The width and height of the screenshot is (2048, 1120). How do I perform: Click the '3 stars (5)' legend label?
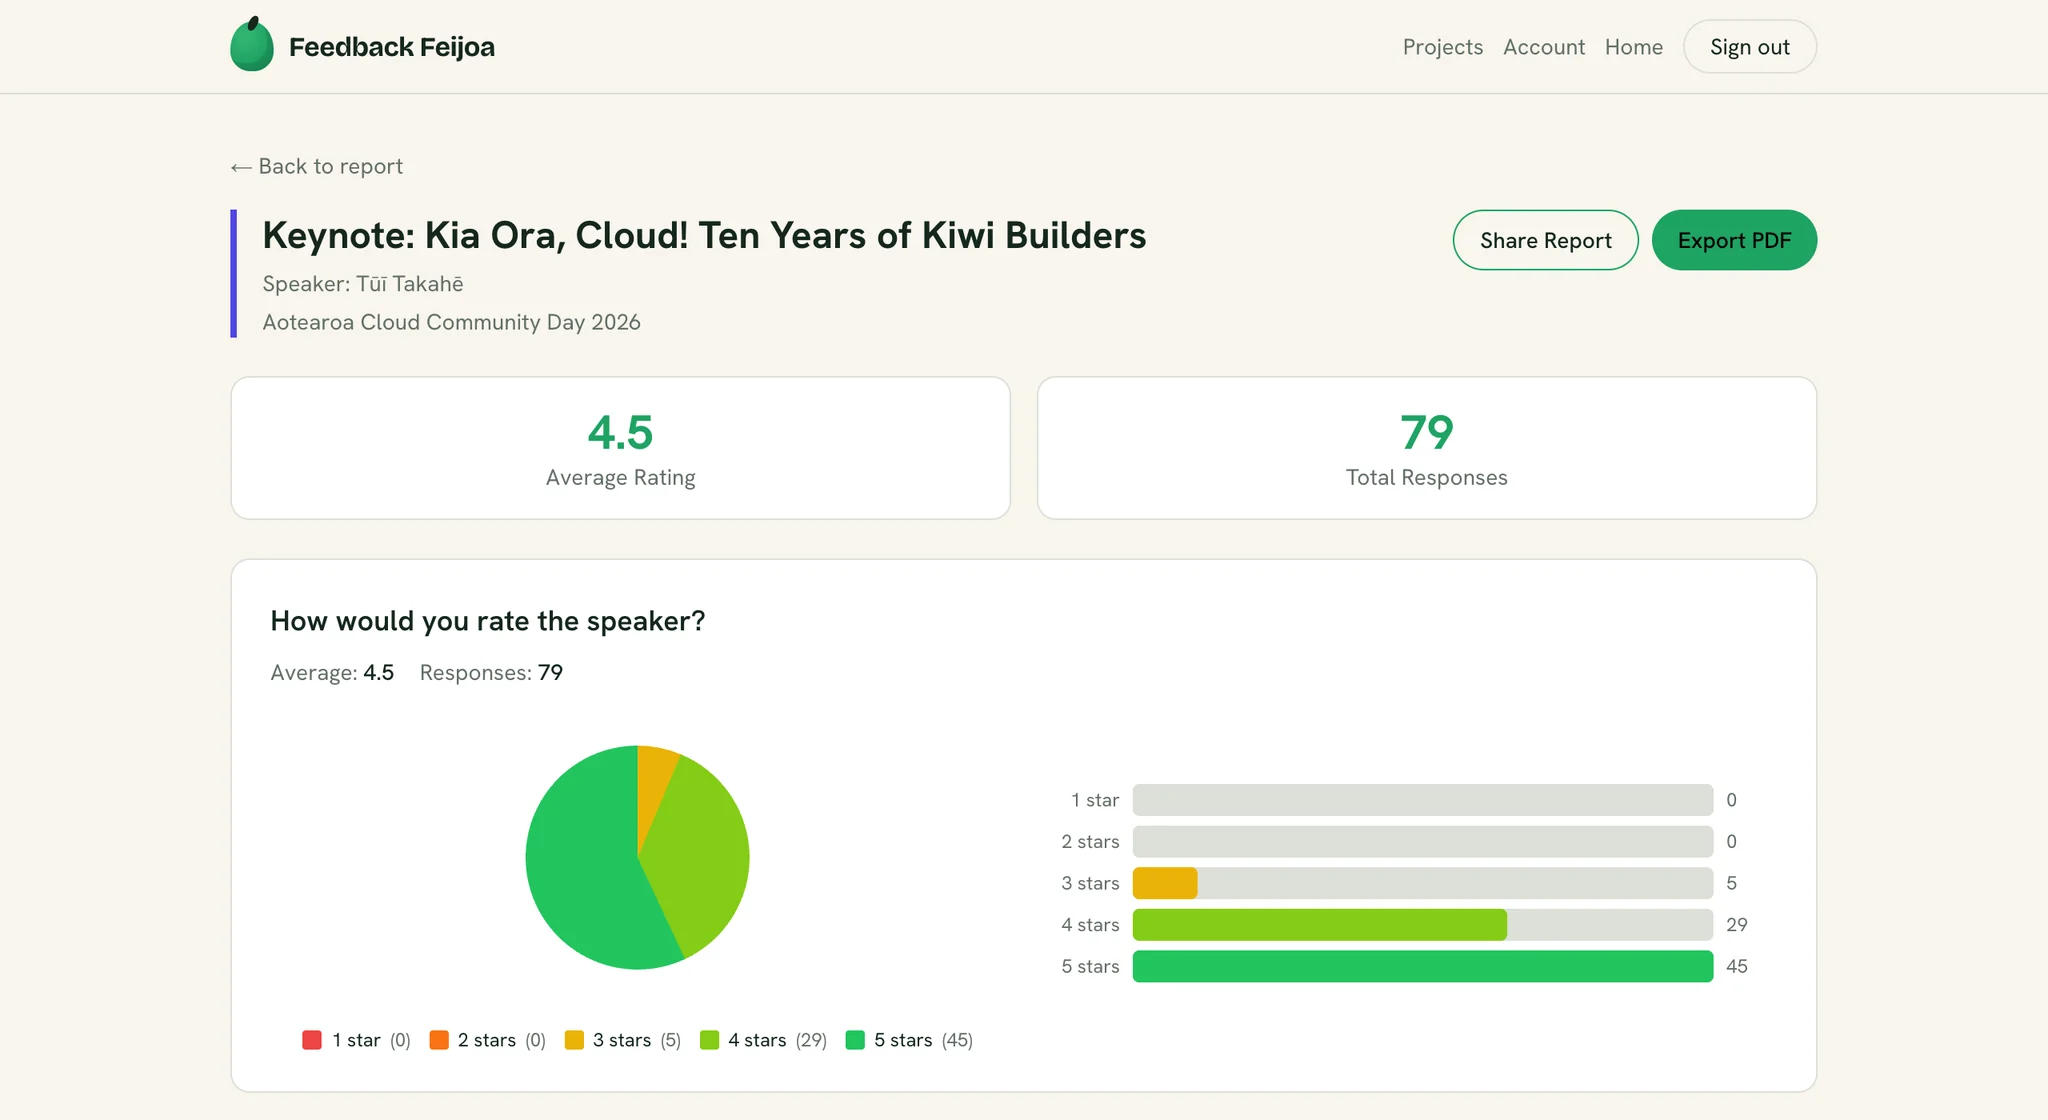tap(637, 1040)
